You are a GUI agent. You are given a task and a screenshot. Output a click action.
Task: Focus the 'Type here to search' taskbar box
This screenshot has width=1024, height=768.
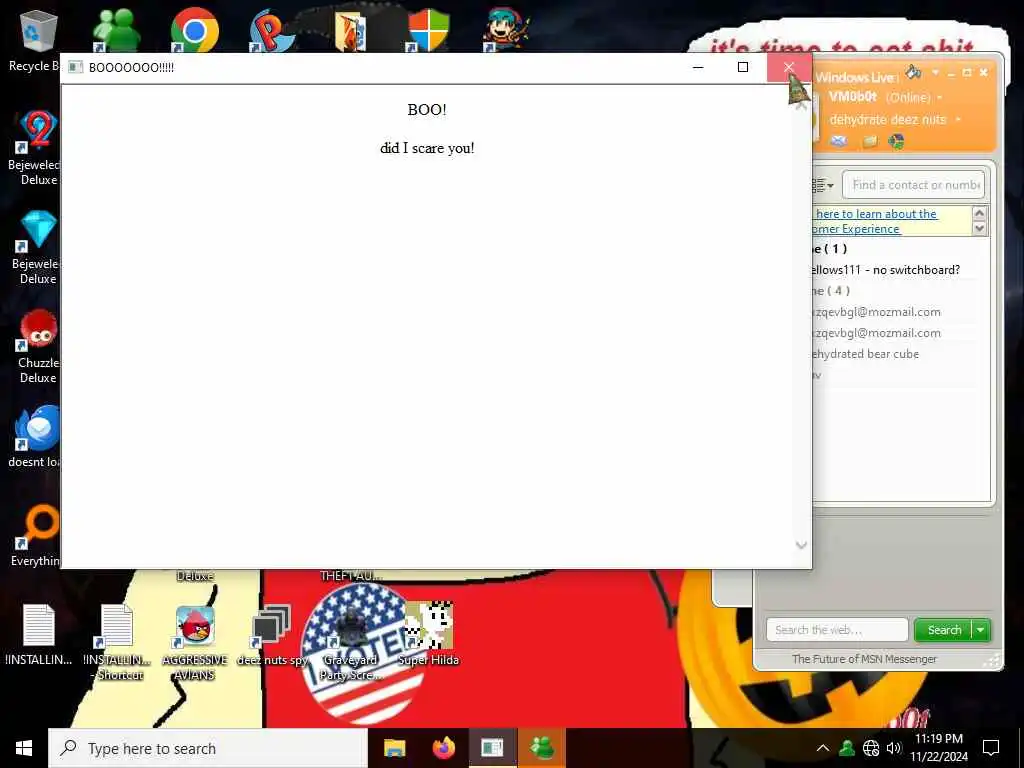tap(209, 748)
